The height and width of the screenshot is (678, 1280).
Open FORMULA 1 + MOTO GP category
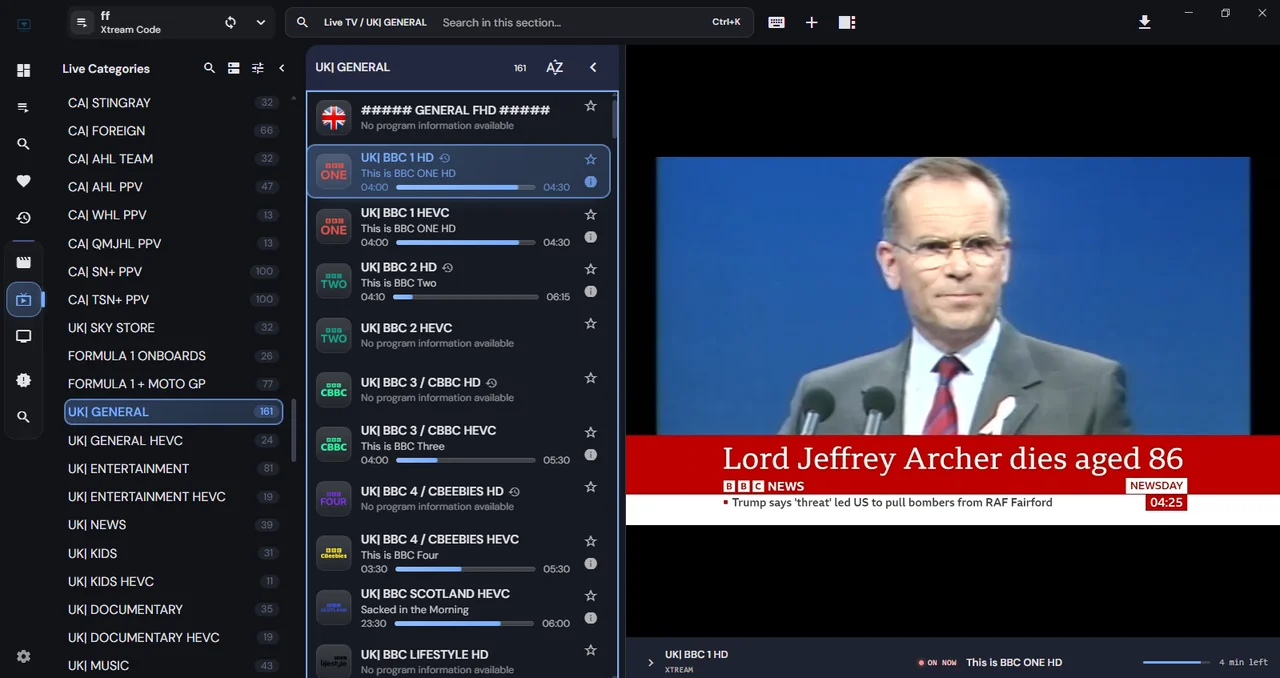173,384
